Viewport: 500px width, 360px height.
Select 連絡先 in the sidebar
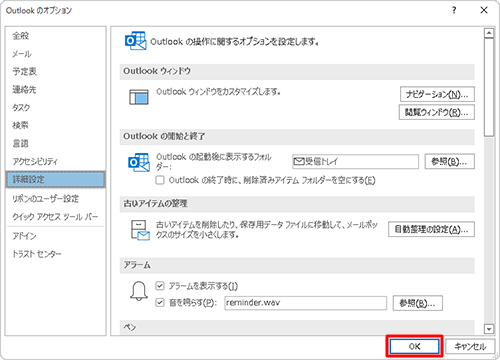point(24,89)
